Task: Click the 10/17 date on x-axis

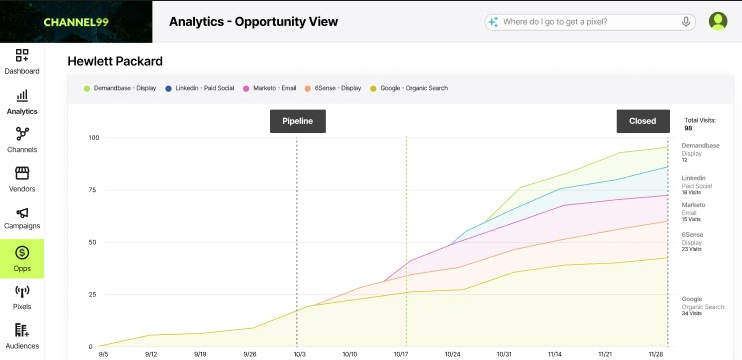Action: click(401, 354)
